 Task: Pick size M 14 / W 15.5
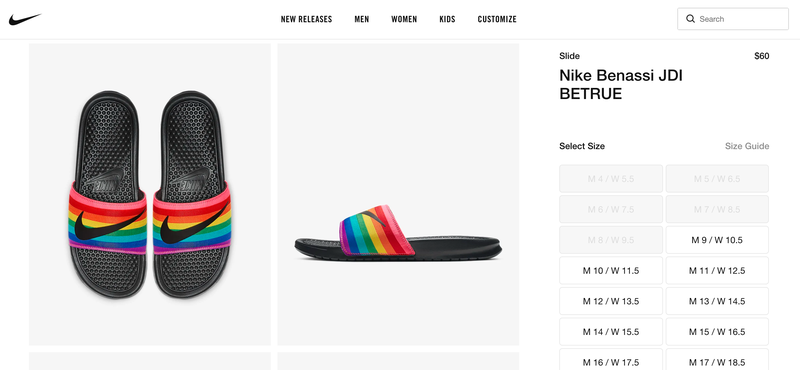pos(611,332)
